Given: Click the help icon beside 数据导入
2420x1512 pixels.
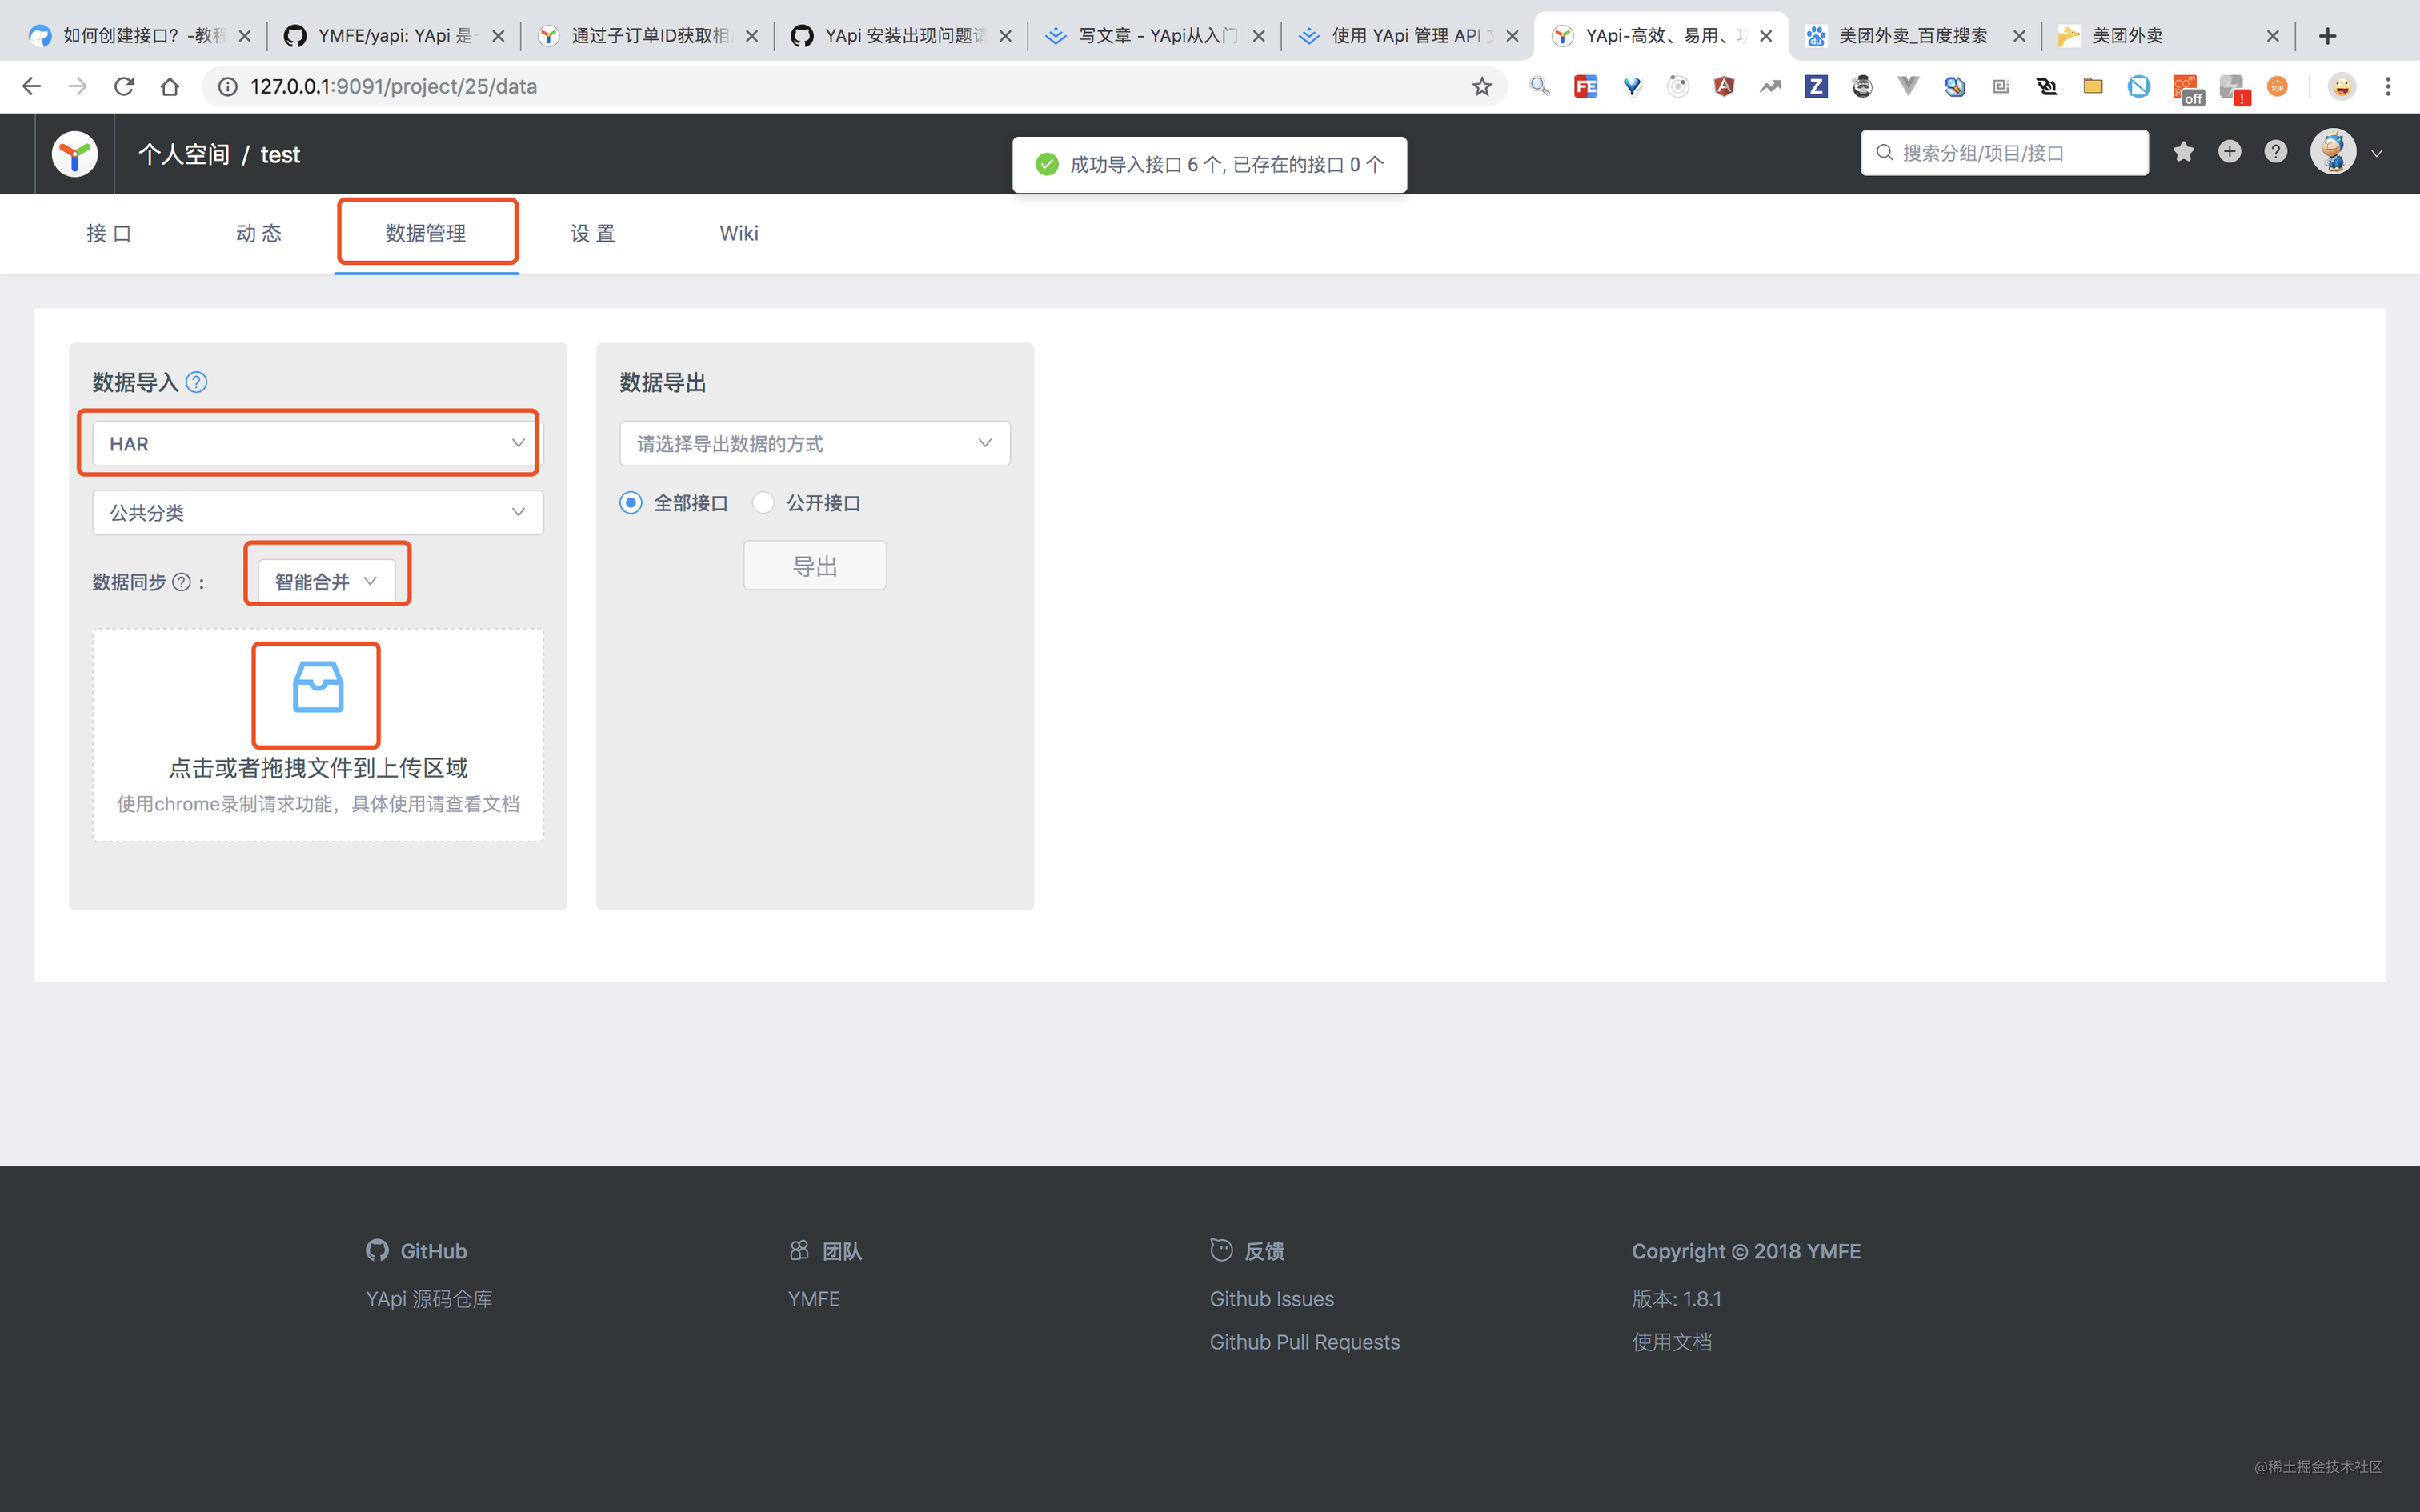Looking at the screenshot, I should pos(197,382).
